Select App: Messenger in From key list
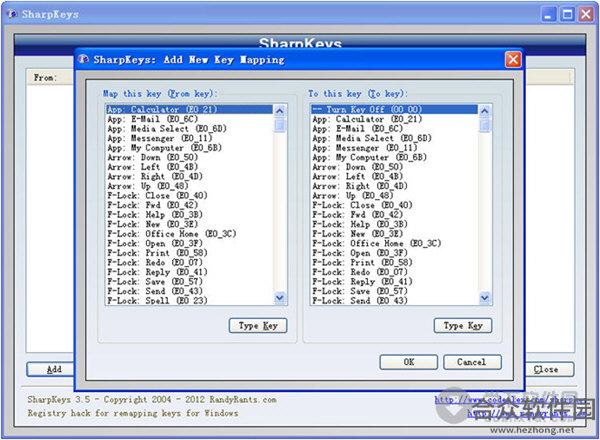The height and width of the screenshot is (440, 600). pos(189,138)
